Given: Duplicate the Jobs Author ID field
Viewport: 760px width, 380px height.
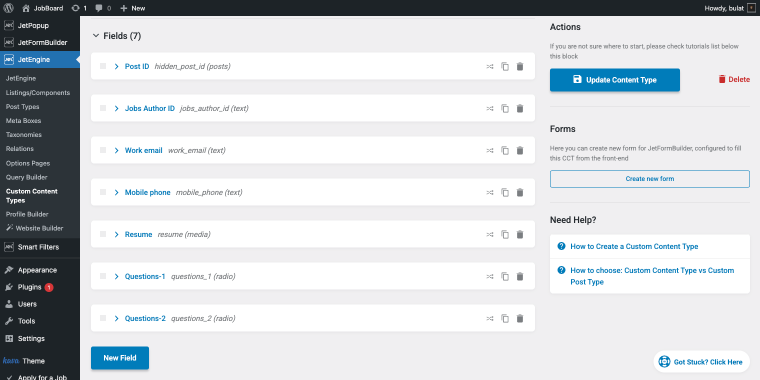Looking at the screenshot, I should click(x=505, y=109).
